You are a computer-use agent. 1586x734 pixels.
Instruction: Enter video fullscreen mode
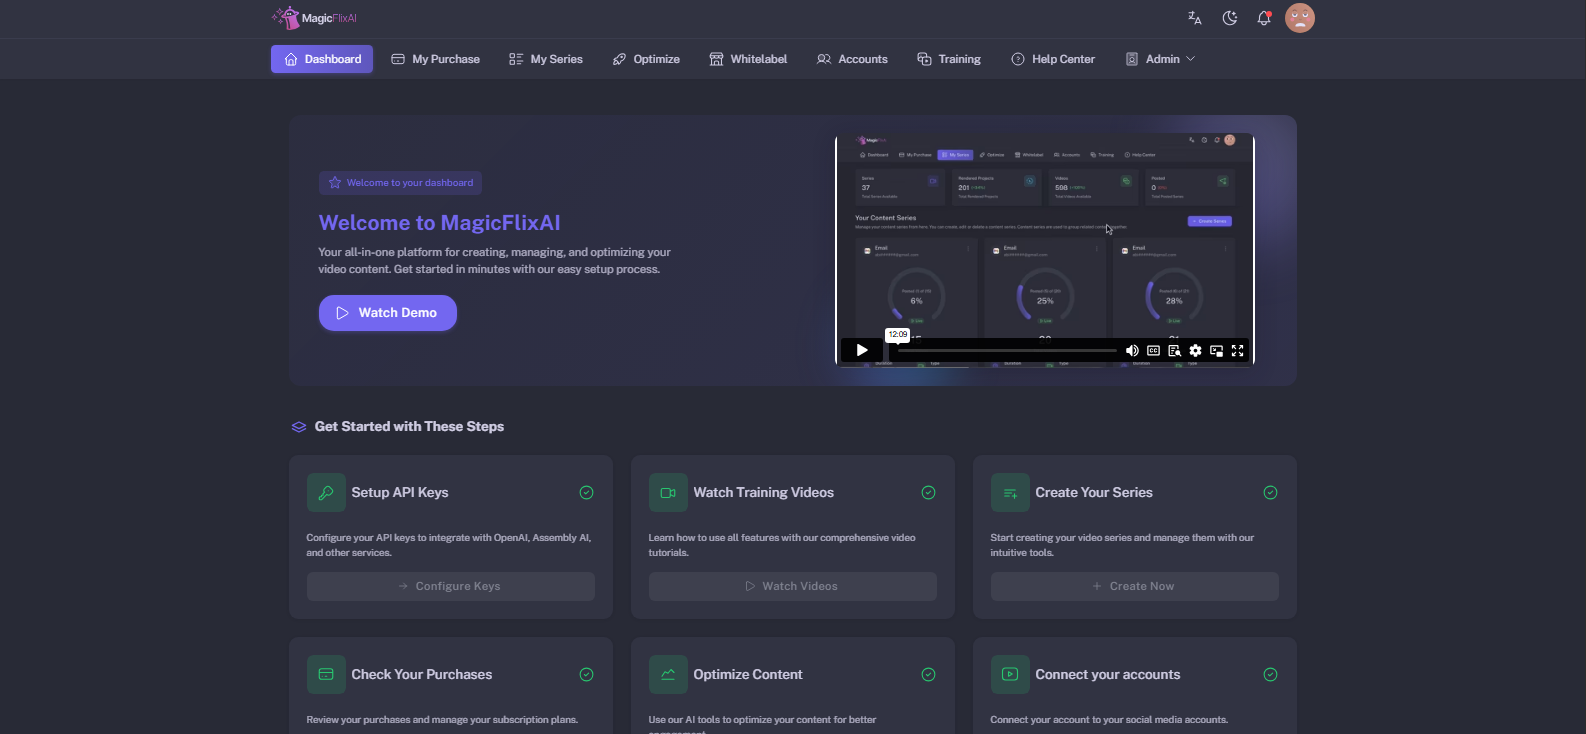[x=1237, y=351]
